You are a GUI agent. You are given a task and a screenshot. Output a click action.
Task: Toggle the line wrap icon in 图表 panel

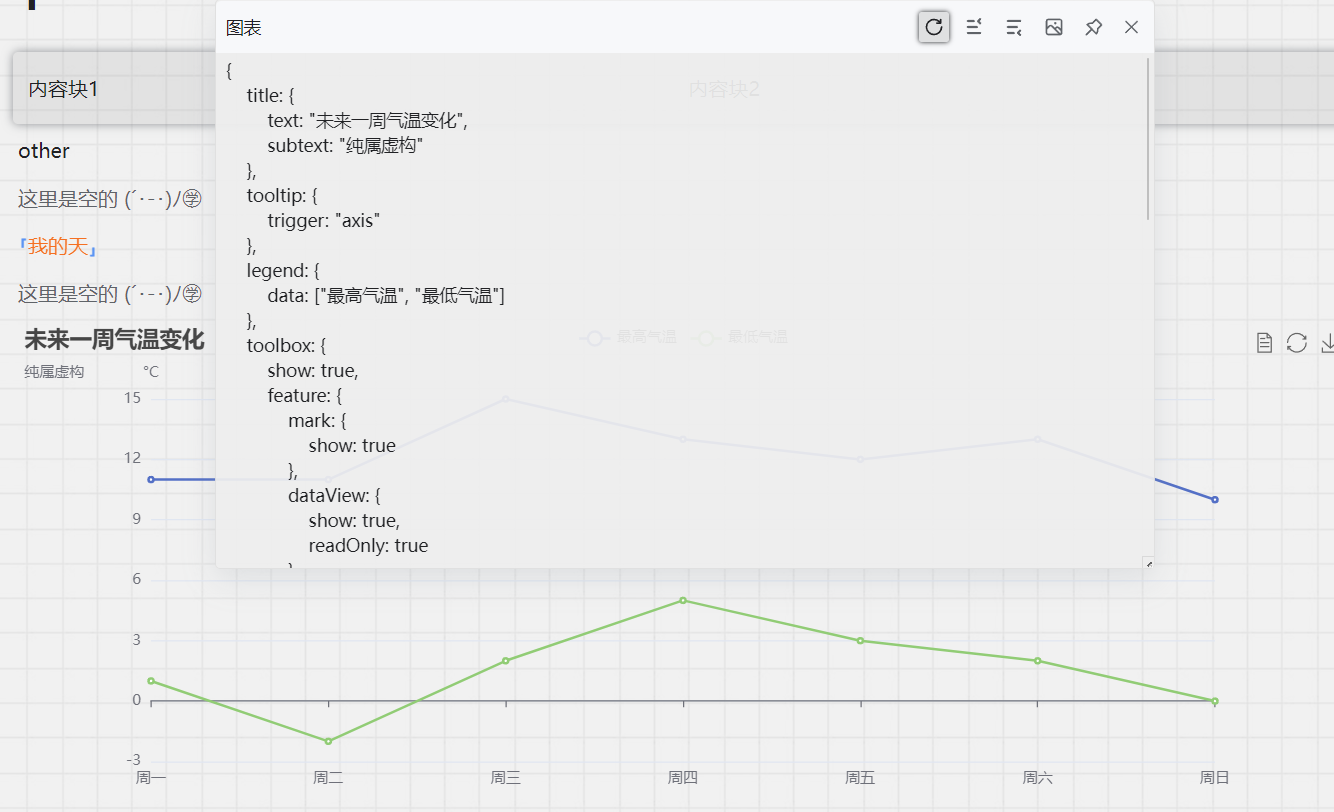pos(1014,27)
